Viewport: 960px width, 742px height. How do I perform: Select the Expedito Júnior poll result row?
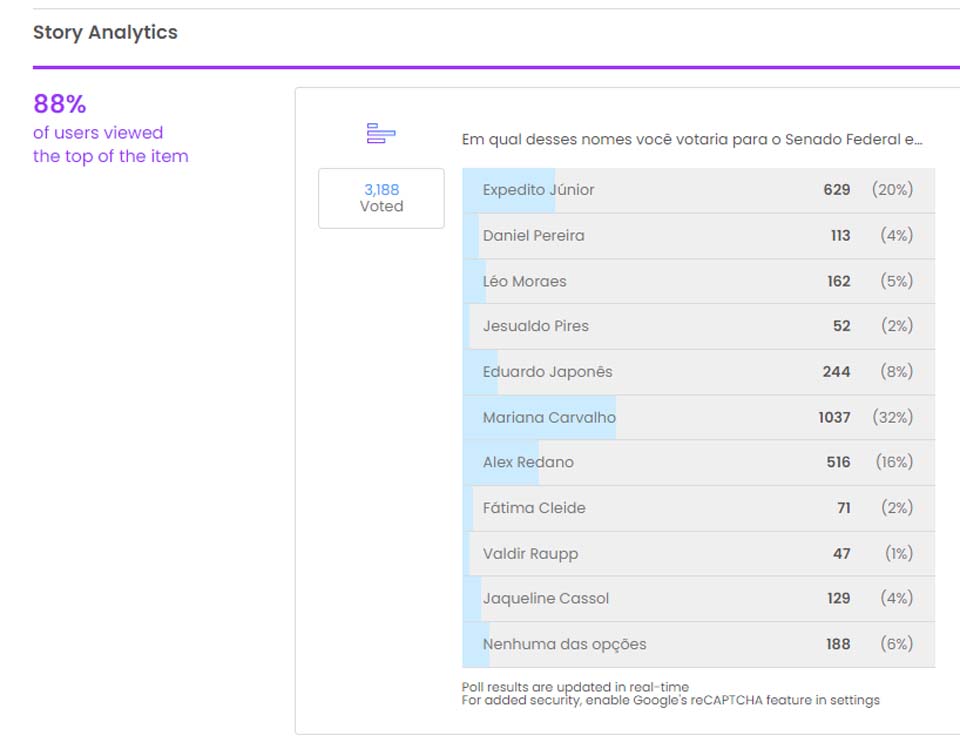coord(698,190)
